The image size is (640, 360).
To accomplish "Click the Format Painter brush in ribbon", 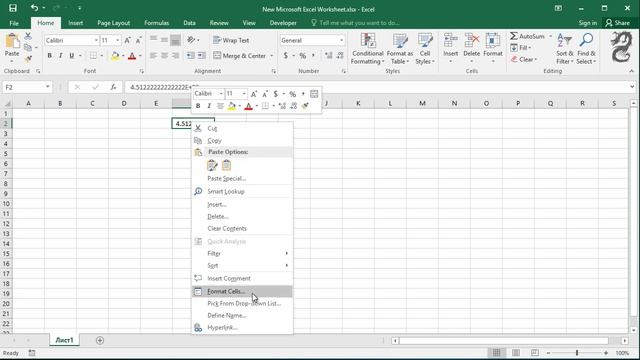I will (x=28, y=59).
